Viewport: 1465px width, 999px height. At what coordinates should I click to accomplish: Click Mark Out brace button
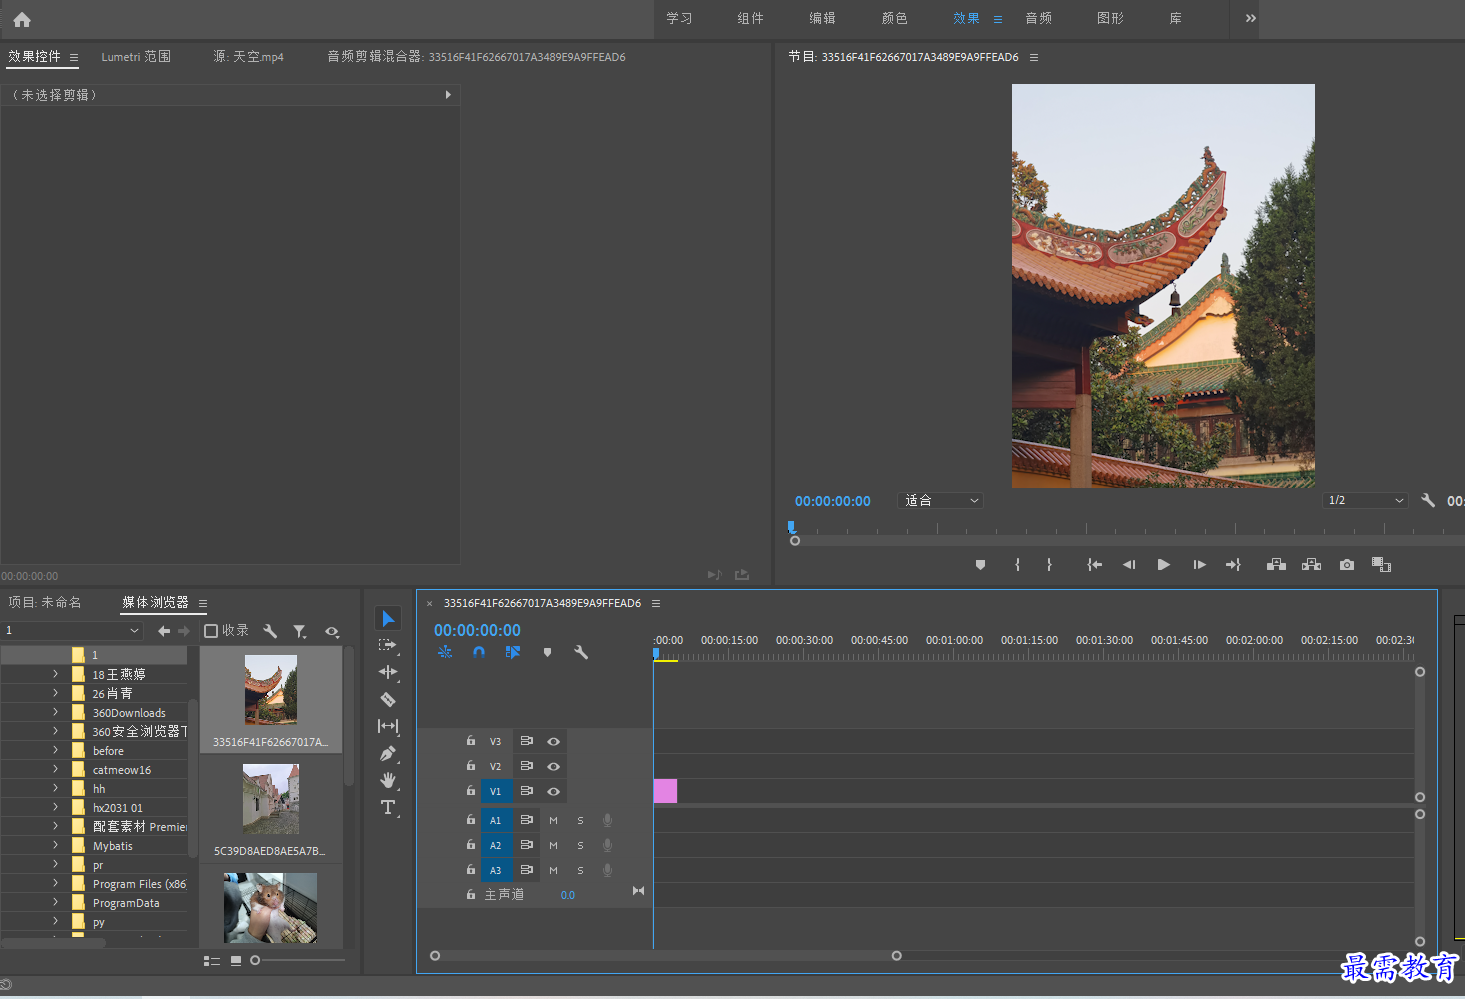1049,565
